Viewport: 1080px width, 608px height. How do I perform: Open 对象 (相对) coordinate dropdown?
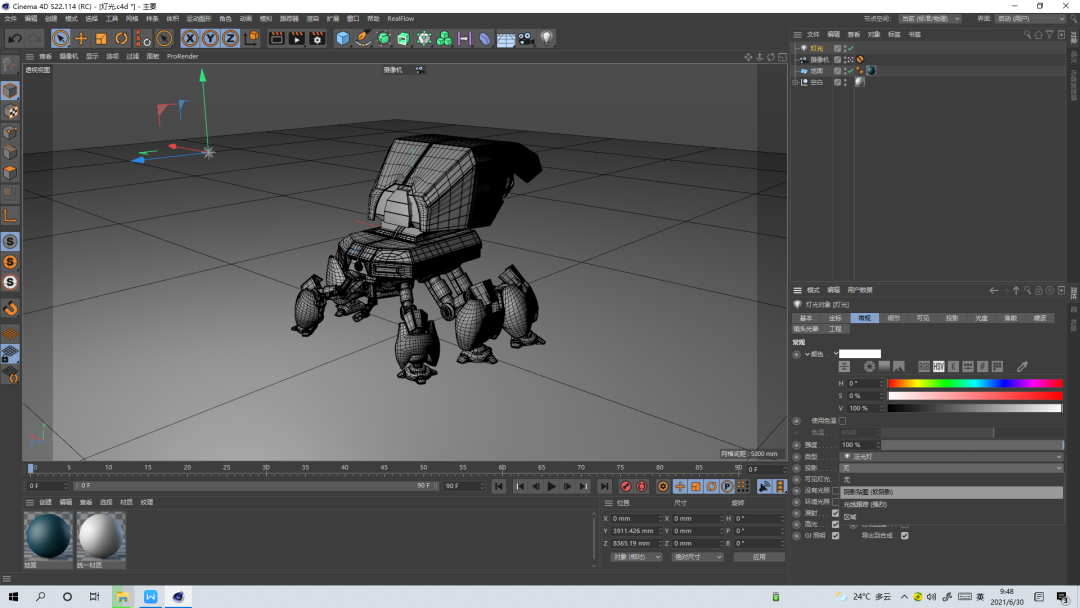pos(636,557)
